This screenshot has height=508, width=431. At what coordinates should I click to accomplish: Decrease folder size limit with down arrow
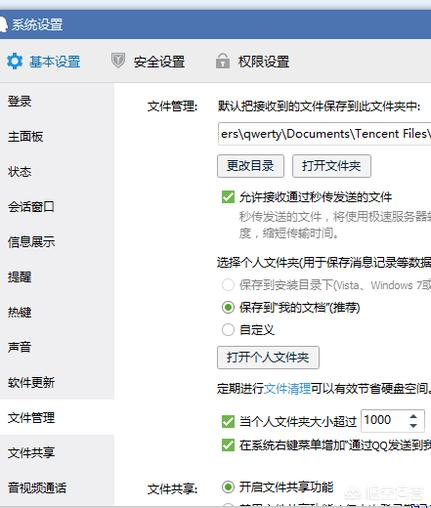[x=413, y=426]
